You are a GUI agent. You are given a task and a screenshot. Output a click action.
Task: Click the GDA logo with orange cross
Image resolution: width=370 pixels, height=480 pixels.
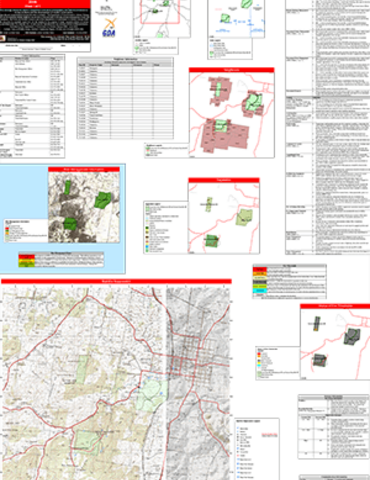pos(109,28)
